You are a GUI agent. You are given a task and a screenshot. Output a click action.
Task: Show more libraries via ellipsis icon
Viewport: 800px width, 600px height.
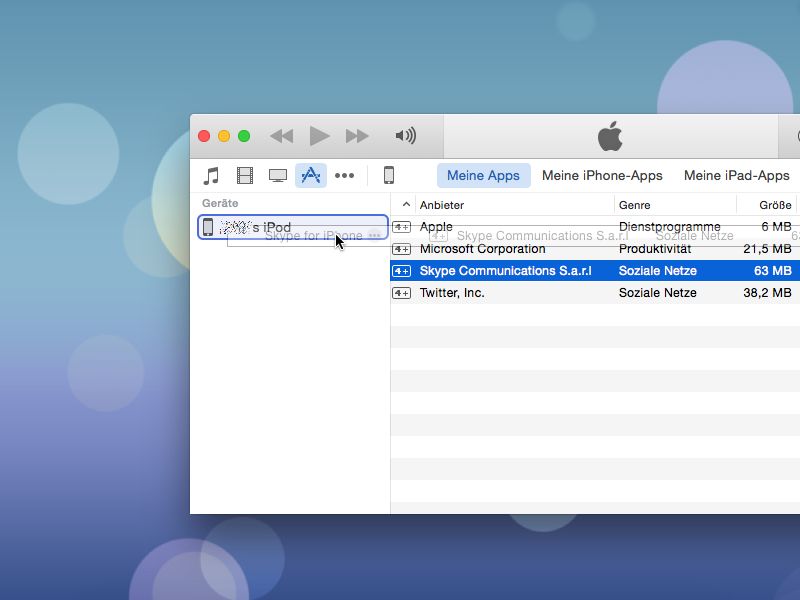coord(344,176)
